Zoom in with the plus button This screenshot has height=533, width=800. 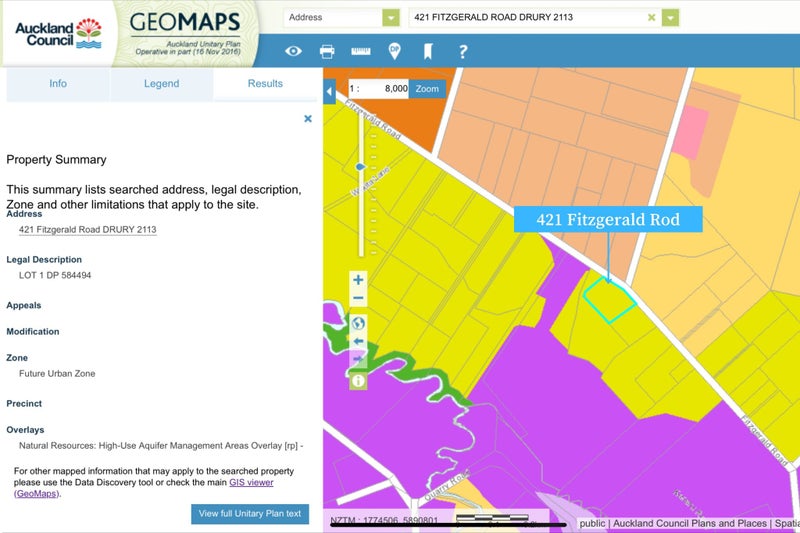tap(358, 280)
